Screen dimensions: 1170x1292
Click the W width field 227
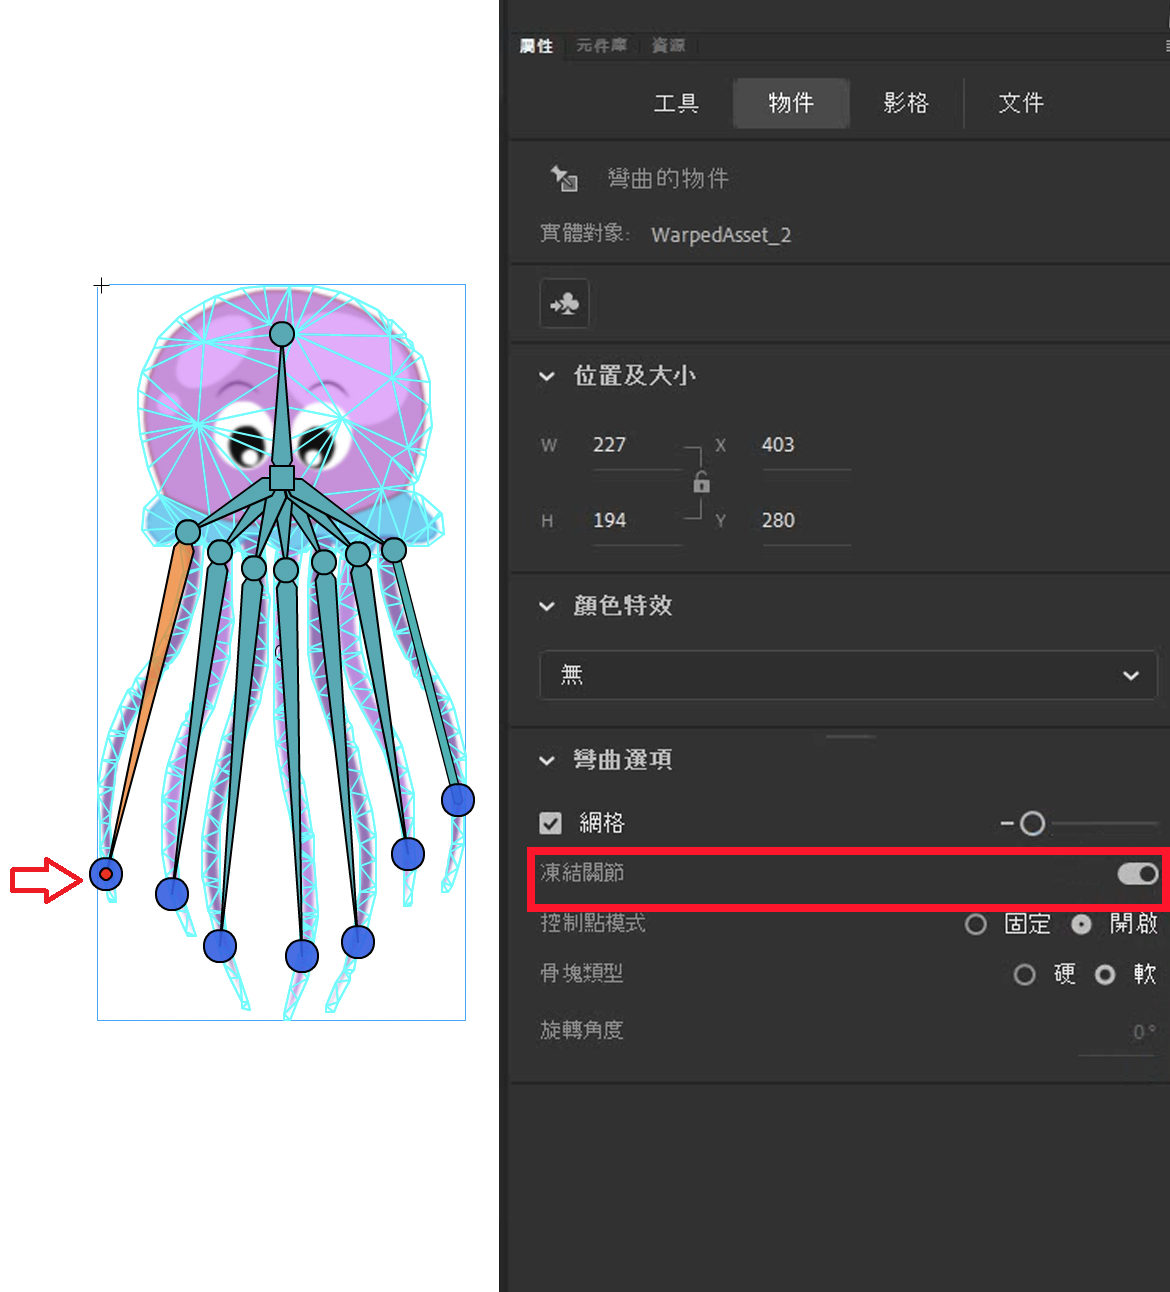[636, 445]
